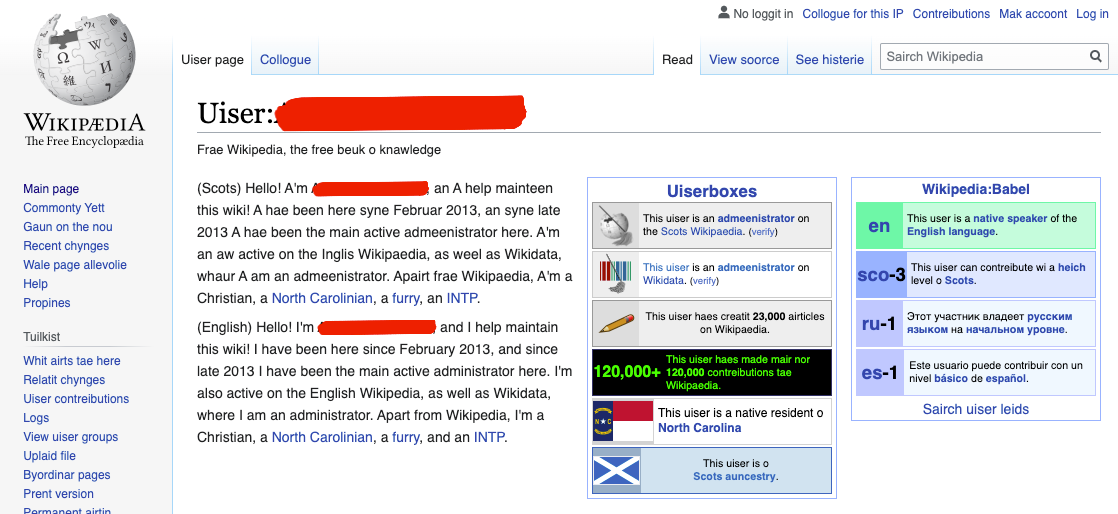Click the search magnifier icon
This screenshot has height=514, width=1118.
coord(1095,56)
